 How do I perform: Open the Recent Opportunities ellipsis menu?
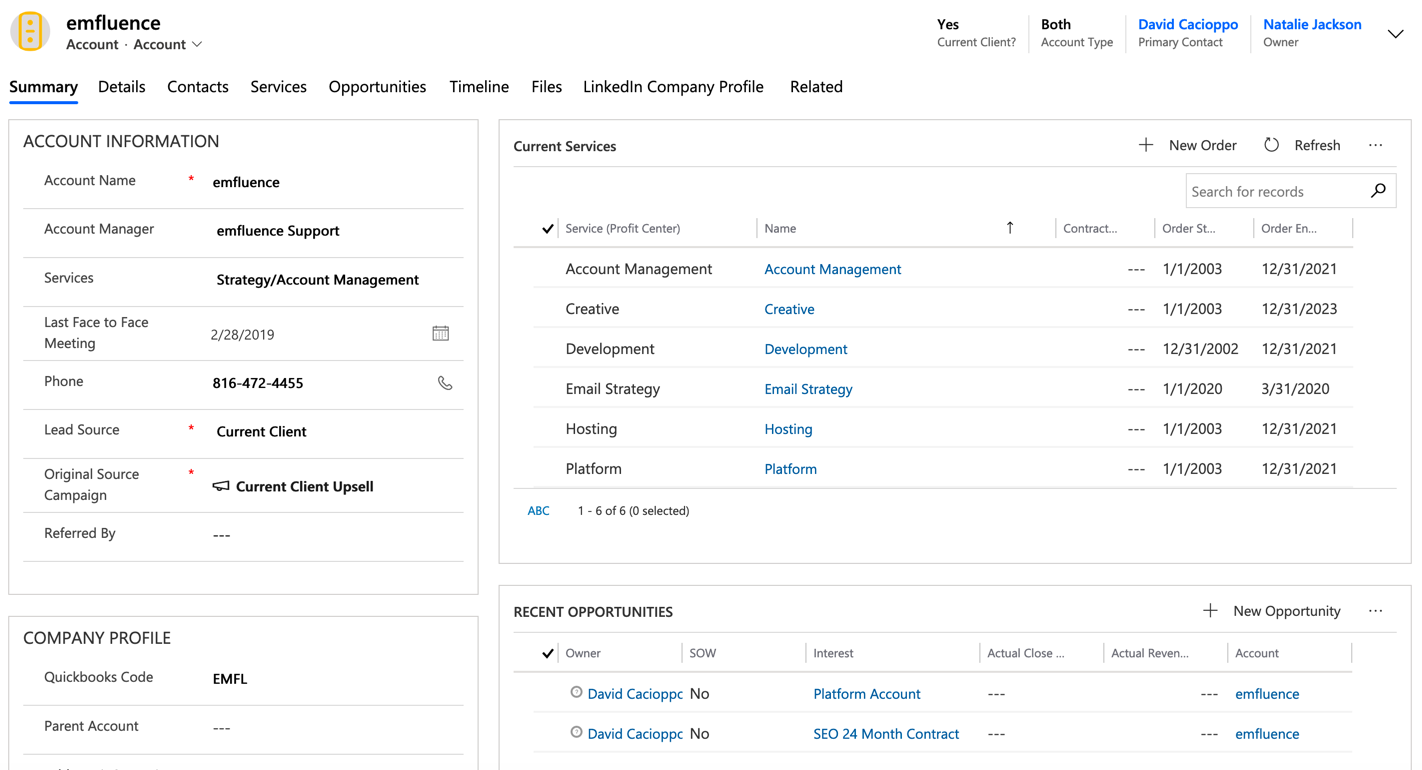pos(1376,610)
